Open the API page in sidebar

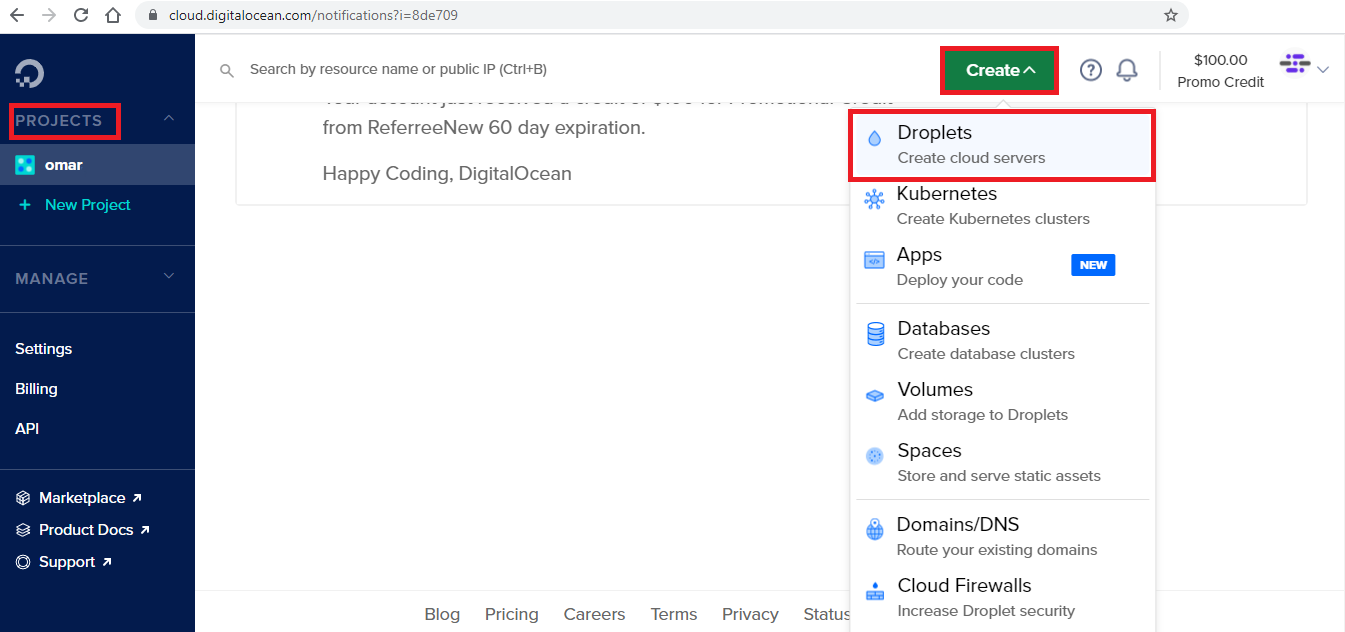tap(27, 429)
